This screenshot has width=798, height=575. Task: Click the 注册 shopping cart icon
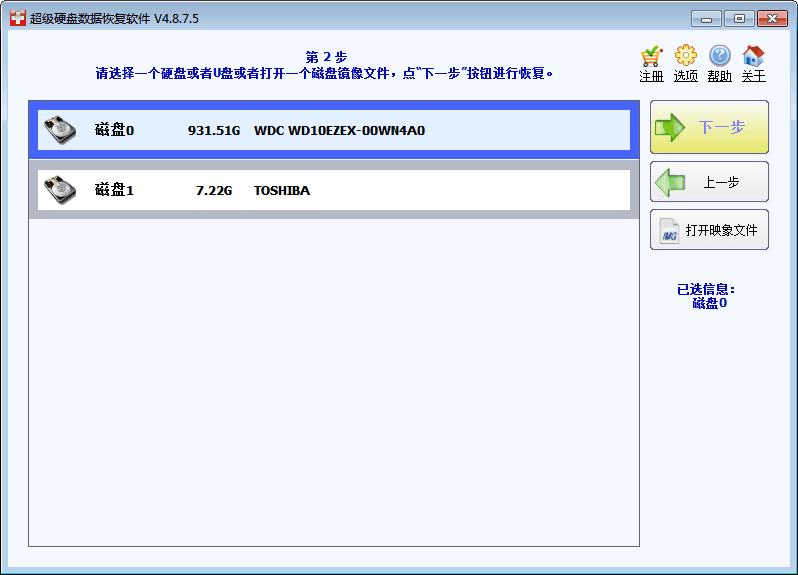tap(651, 56)
